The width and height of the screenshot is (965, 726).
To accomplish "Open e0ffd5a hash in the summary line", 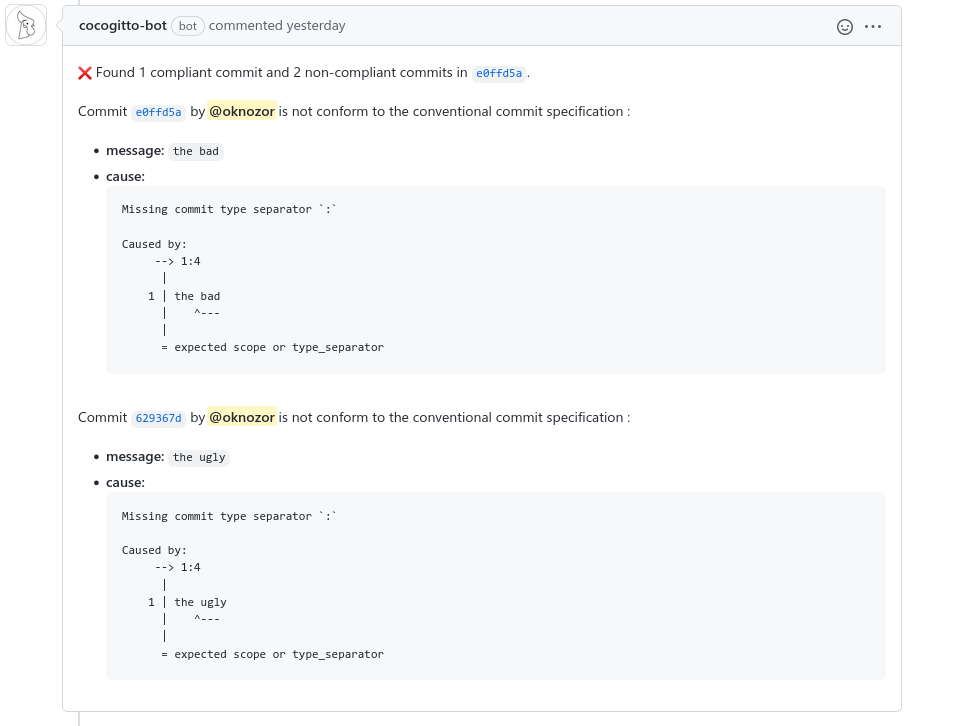I will [499, 73].
